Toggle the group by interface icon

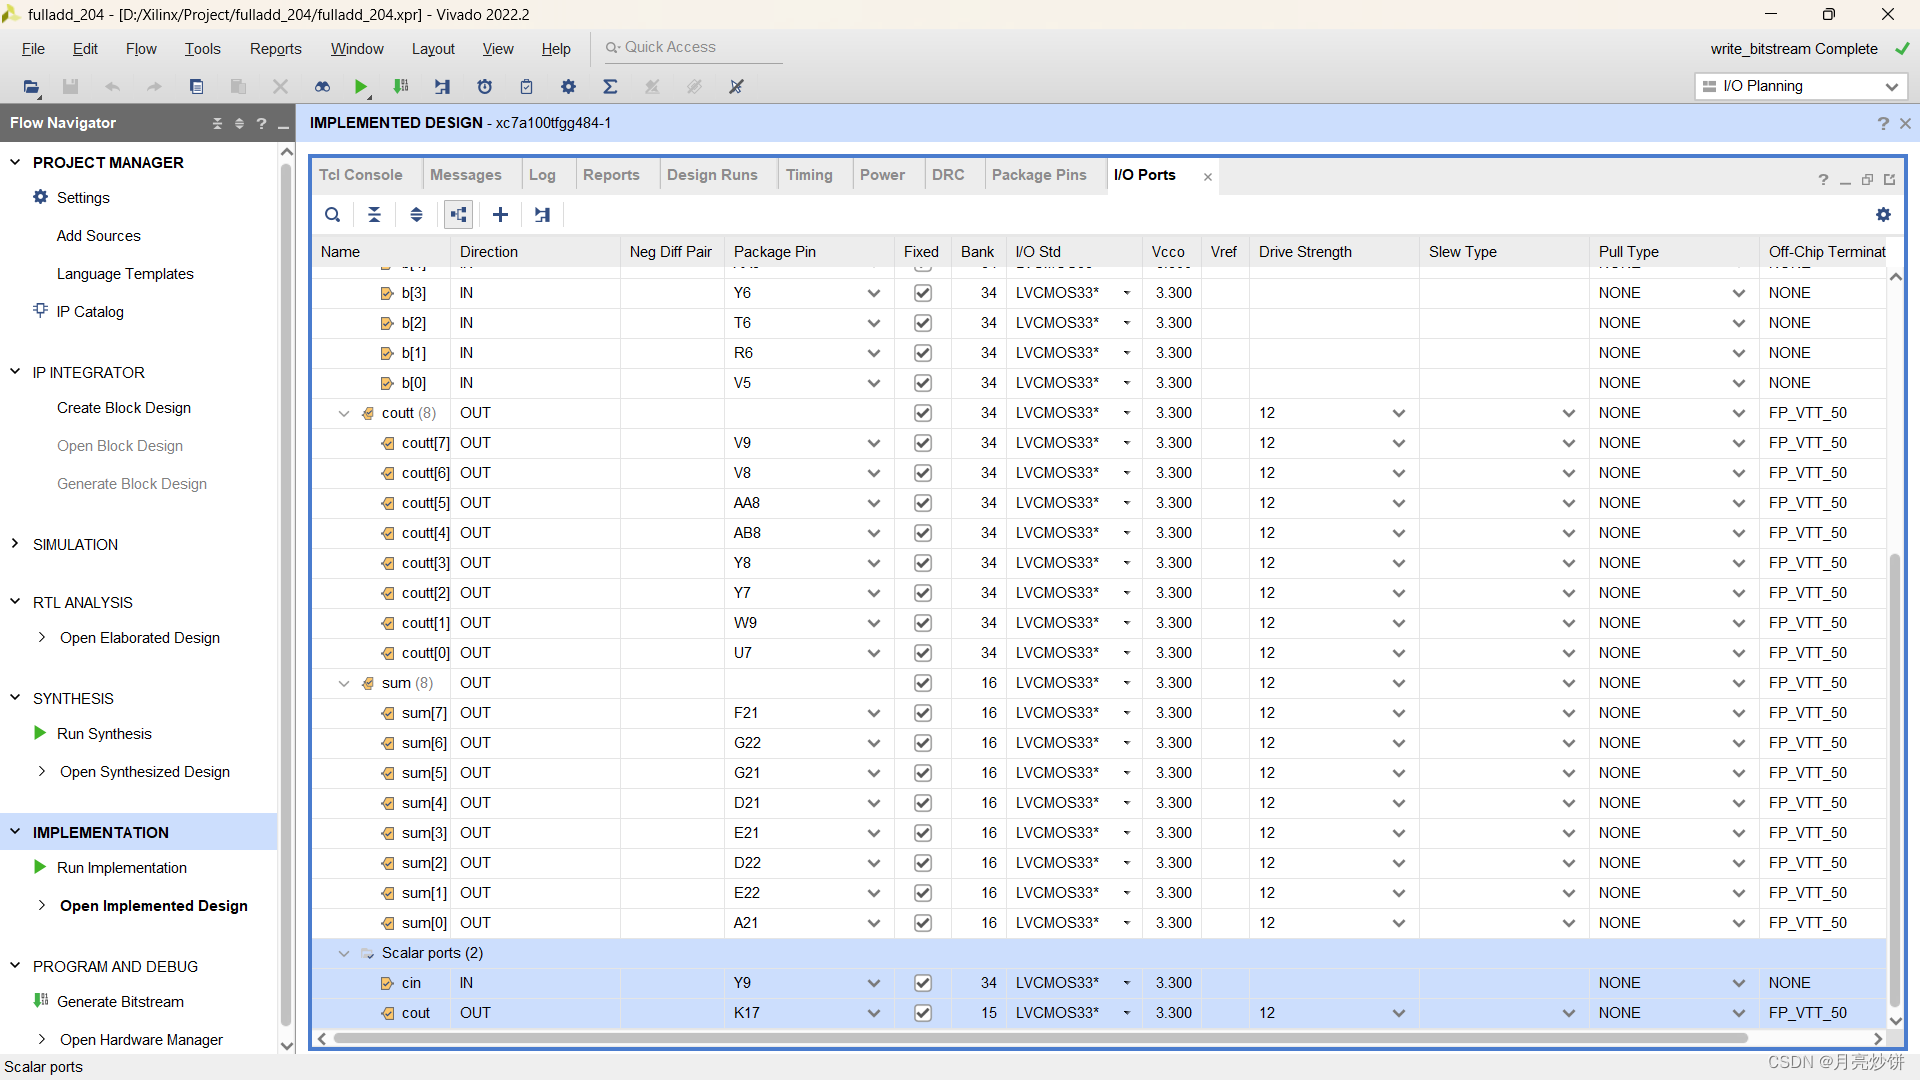[458, 214]
